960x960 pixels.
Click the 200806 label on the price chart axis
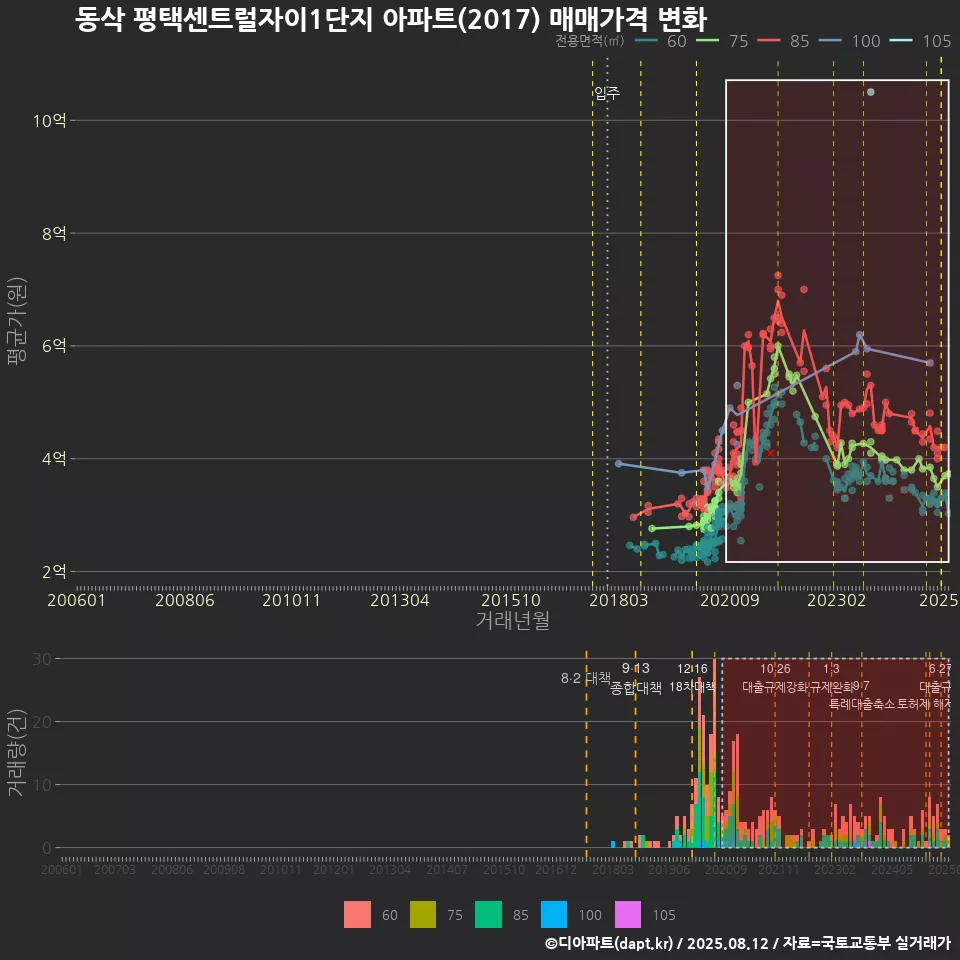click(x=184, y=600)
